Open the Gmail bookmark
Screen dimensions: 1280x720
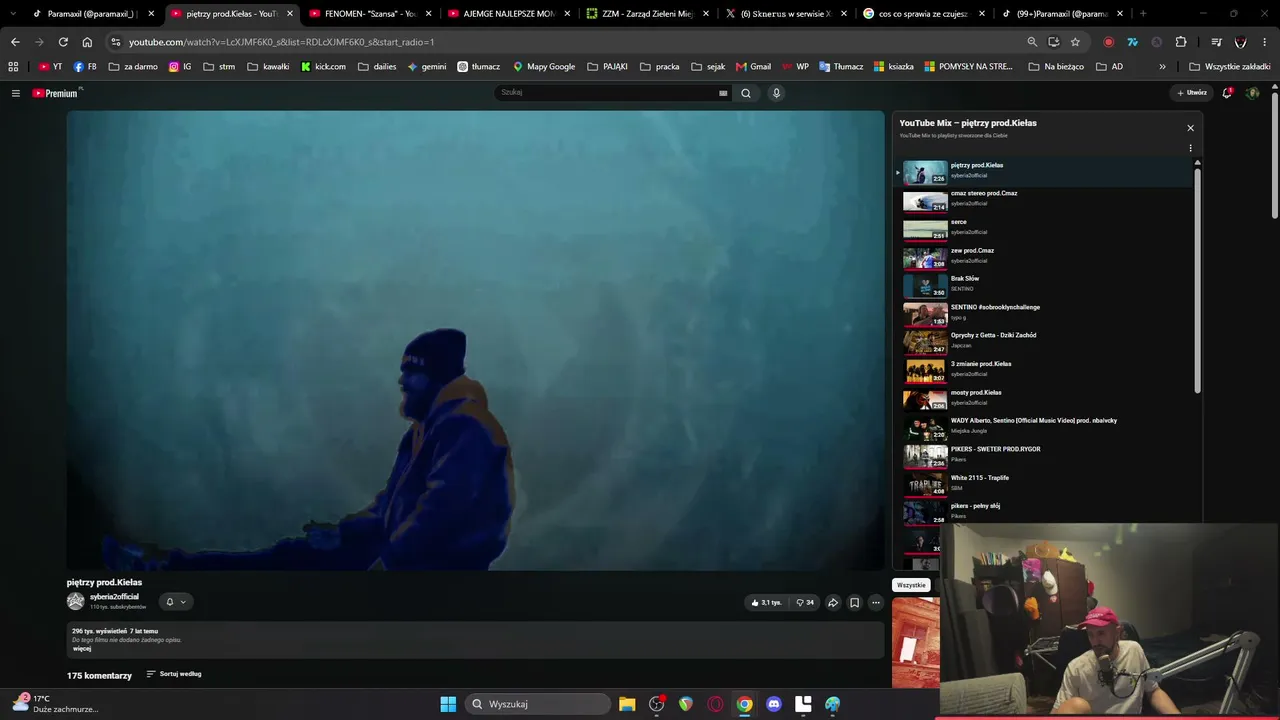(753, 67)
